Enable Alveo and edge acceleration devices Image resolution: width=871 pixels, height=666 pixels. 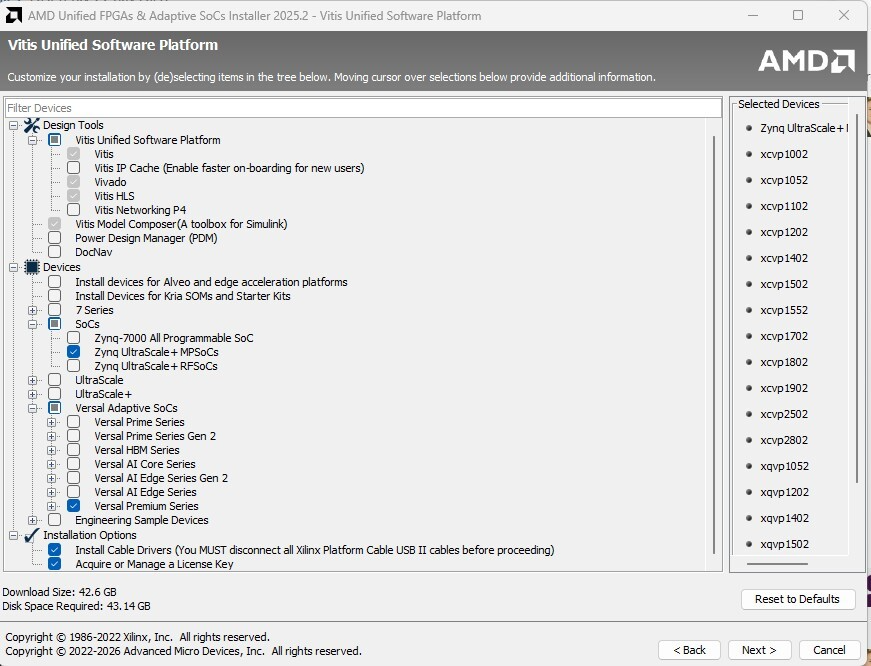[x=54, y=282]
